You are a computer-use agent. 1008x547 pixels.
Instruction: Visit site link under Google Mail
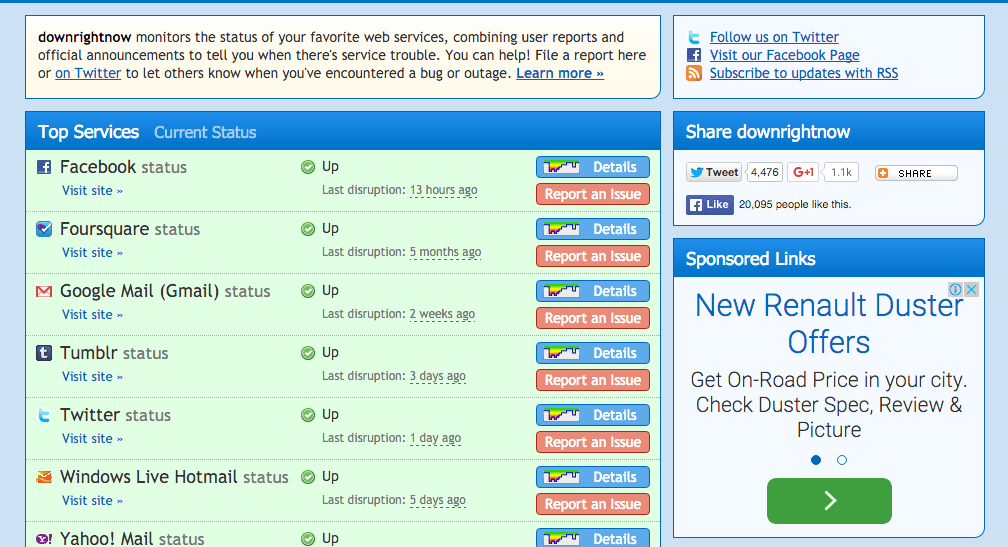tap(92, 315)
